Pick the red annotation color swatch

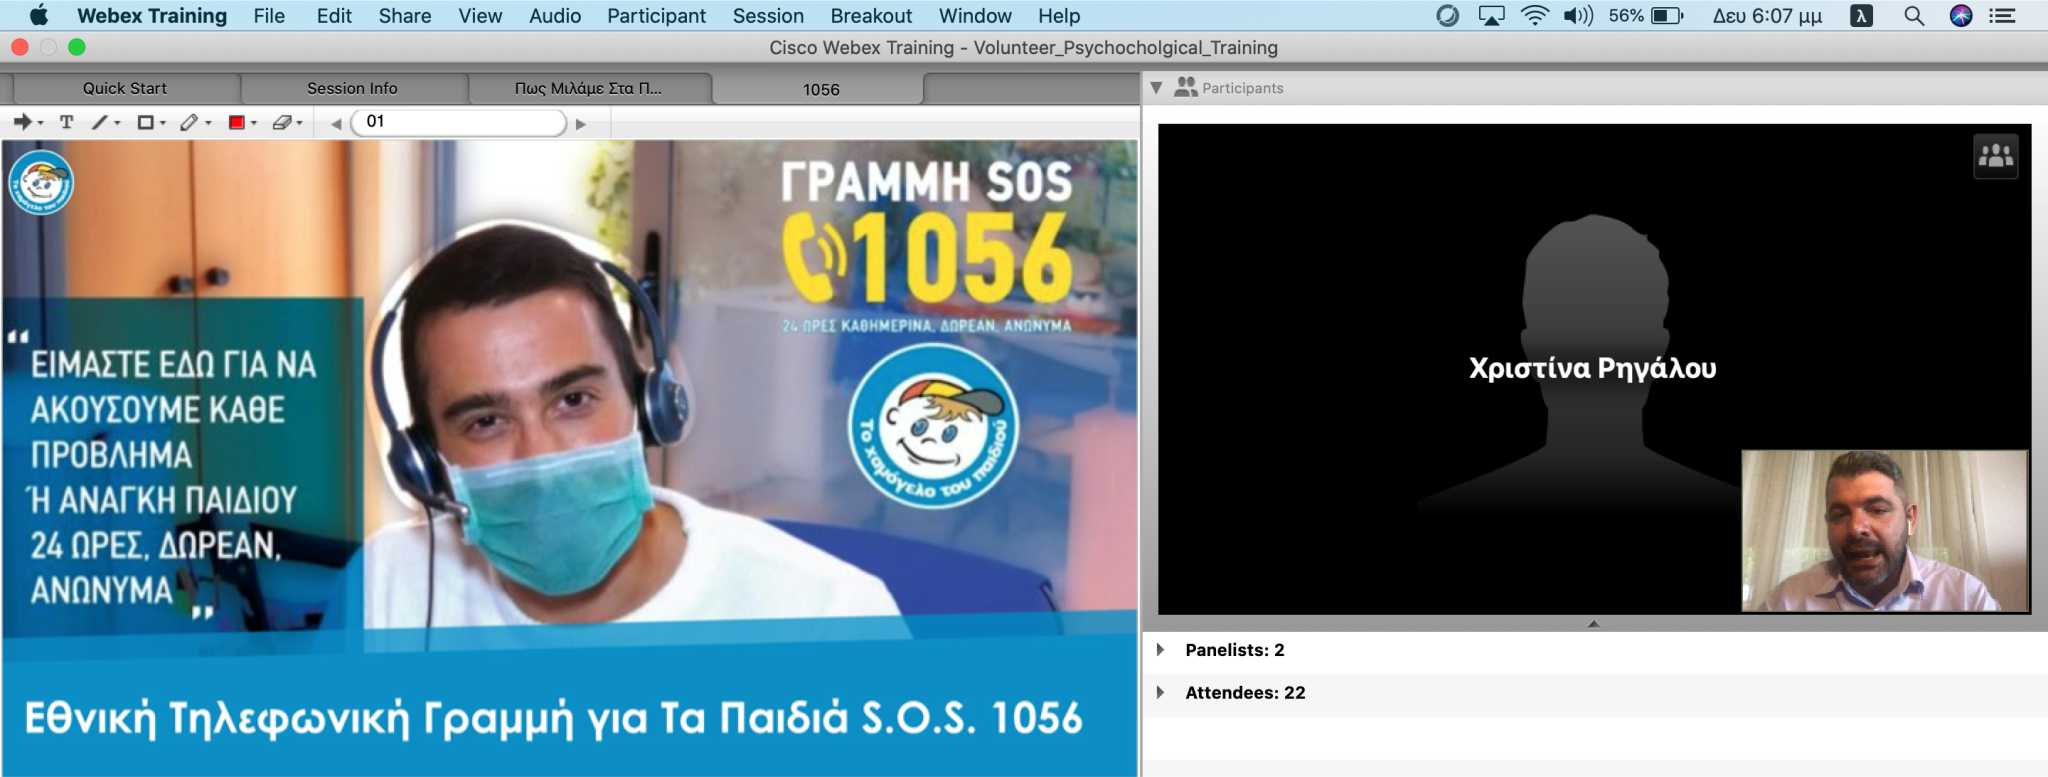coord(237,122)
